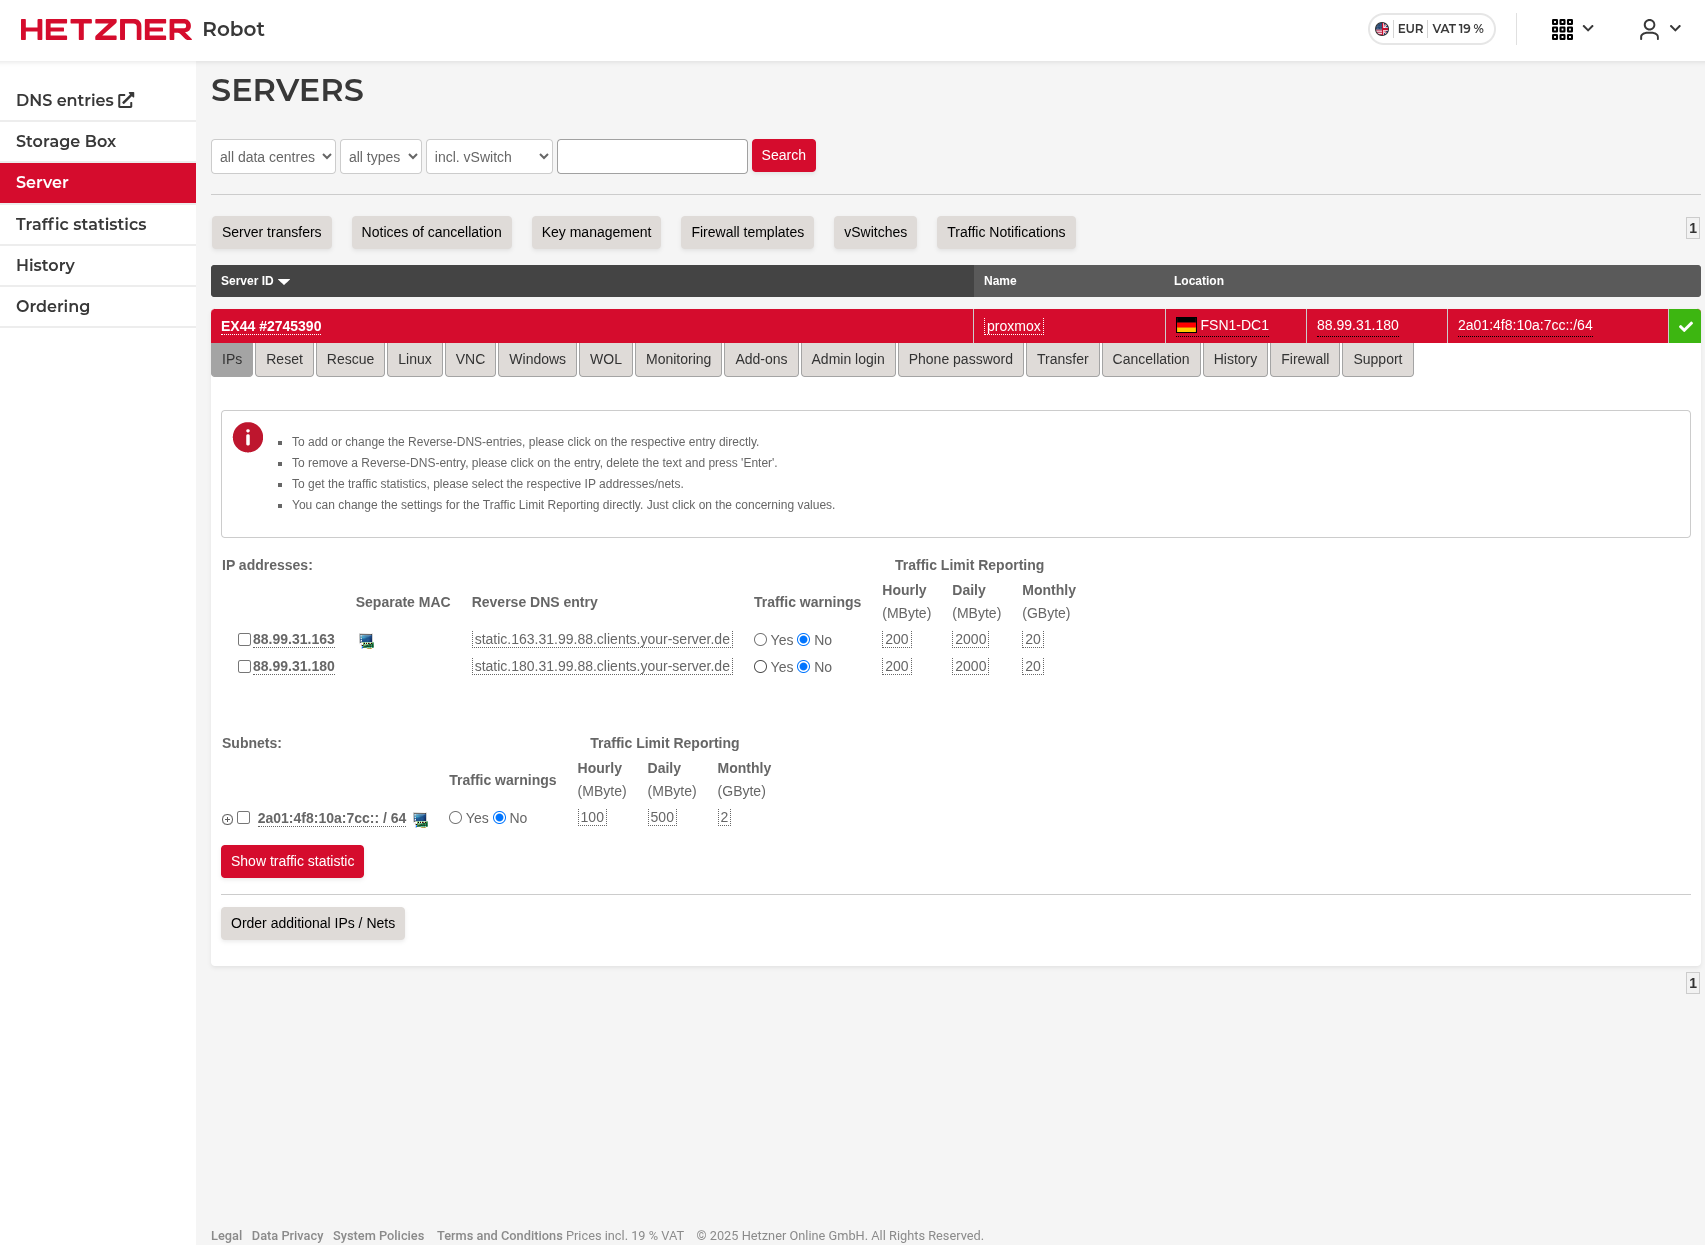Viewport: 1705px width, 1245px height.
Task: Click the red info icon
Action: pyautogui.click(x=248, y=437)
